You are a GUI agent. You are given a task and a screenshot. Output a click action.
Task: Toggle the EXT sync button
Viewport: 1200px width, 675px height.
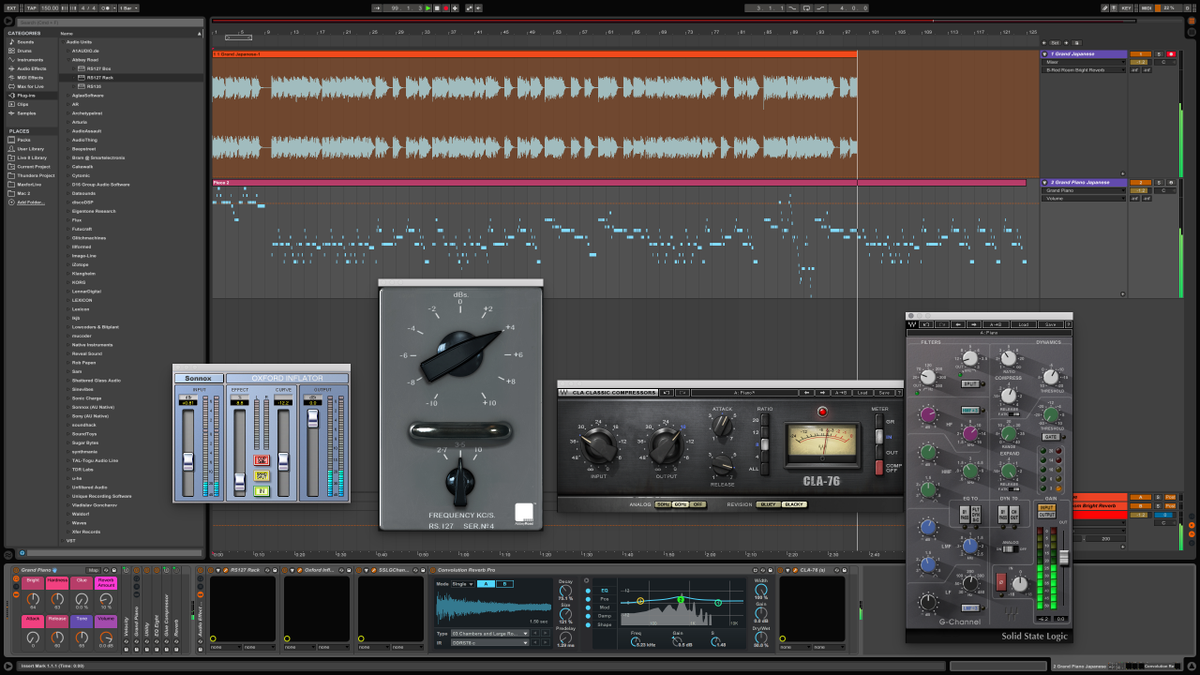(x=12, y=8)
